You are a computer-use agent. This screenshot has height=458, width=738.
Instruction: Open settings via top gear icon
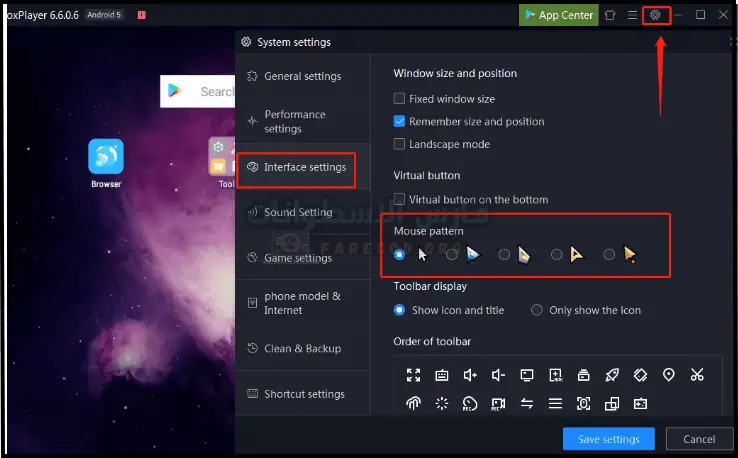(x=656, y=15)
